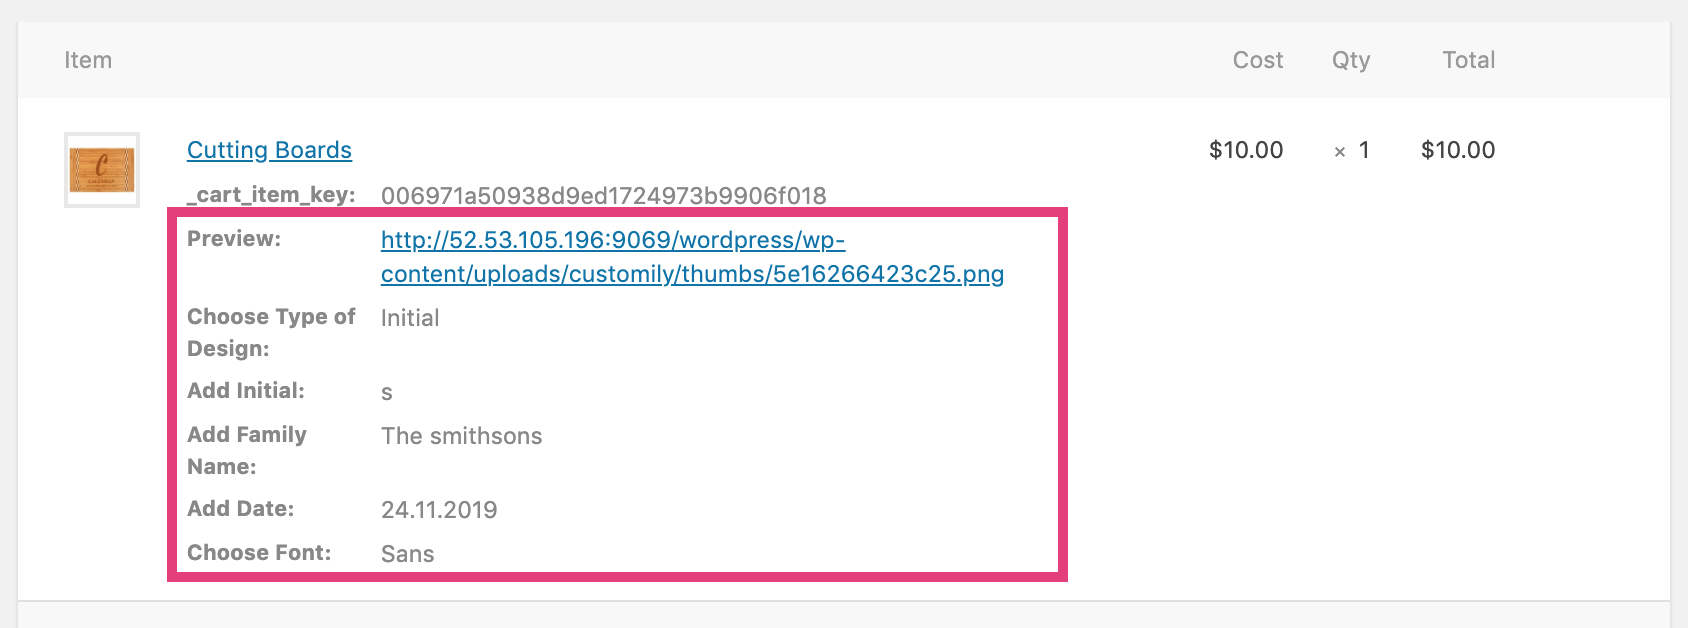Click the date value 24.11.2019

pyautogui.click(x=439, y=510)
